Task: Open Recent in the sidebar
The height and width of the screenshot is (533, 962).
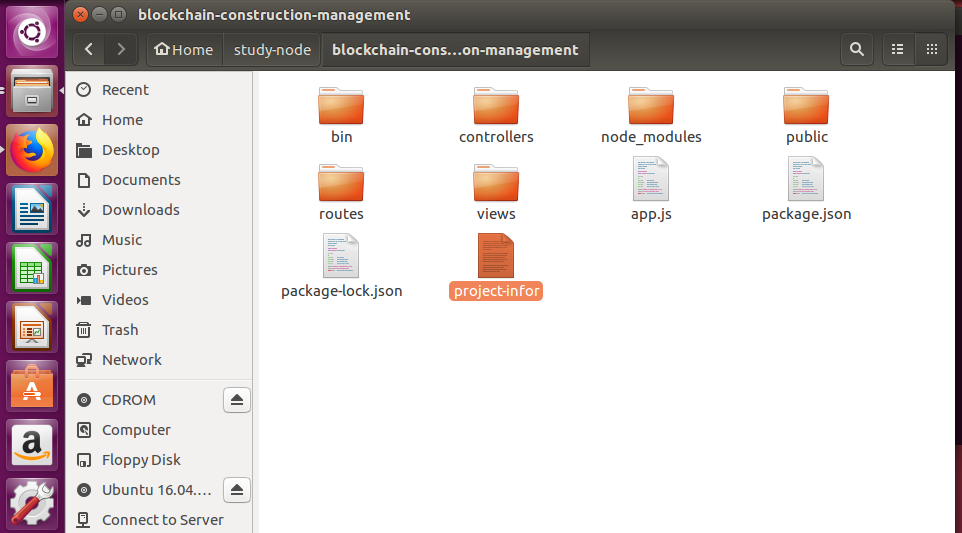Action: (125, 90)
